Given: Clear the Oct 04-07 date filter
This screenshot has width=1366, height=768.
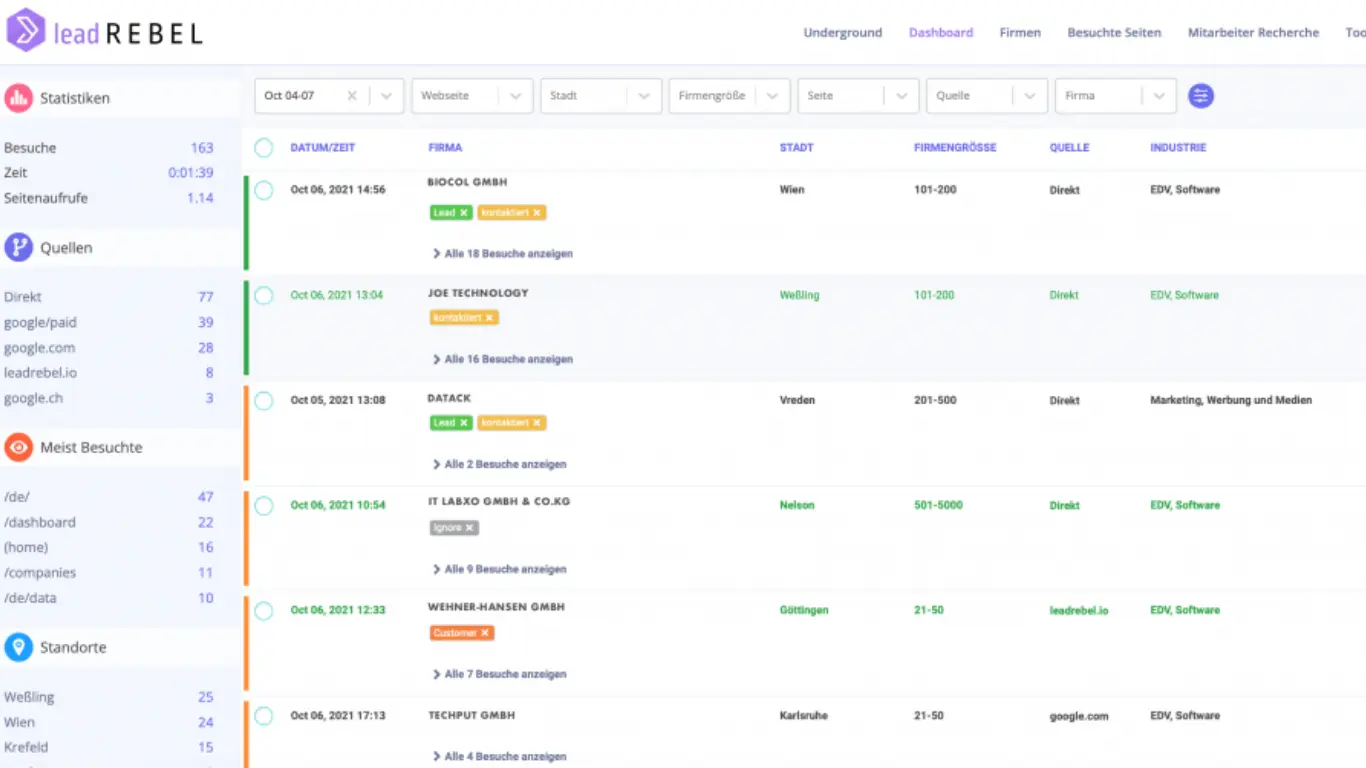Looking at the screenshot, I should coord(352,96).
